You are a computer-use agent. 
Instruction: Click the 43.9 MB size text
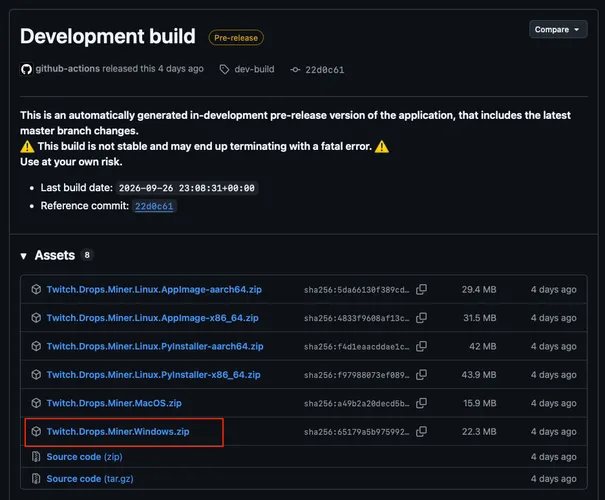[479, 375]
